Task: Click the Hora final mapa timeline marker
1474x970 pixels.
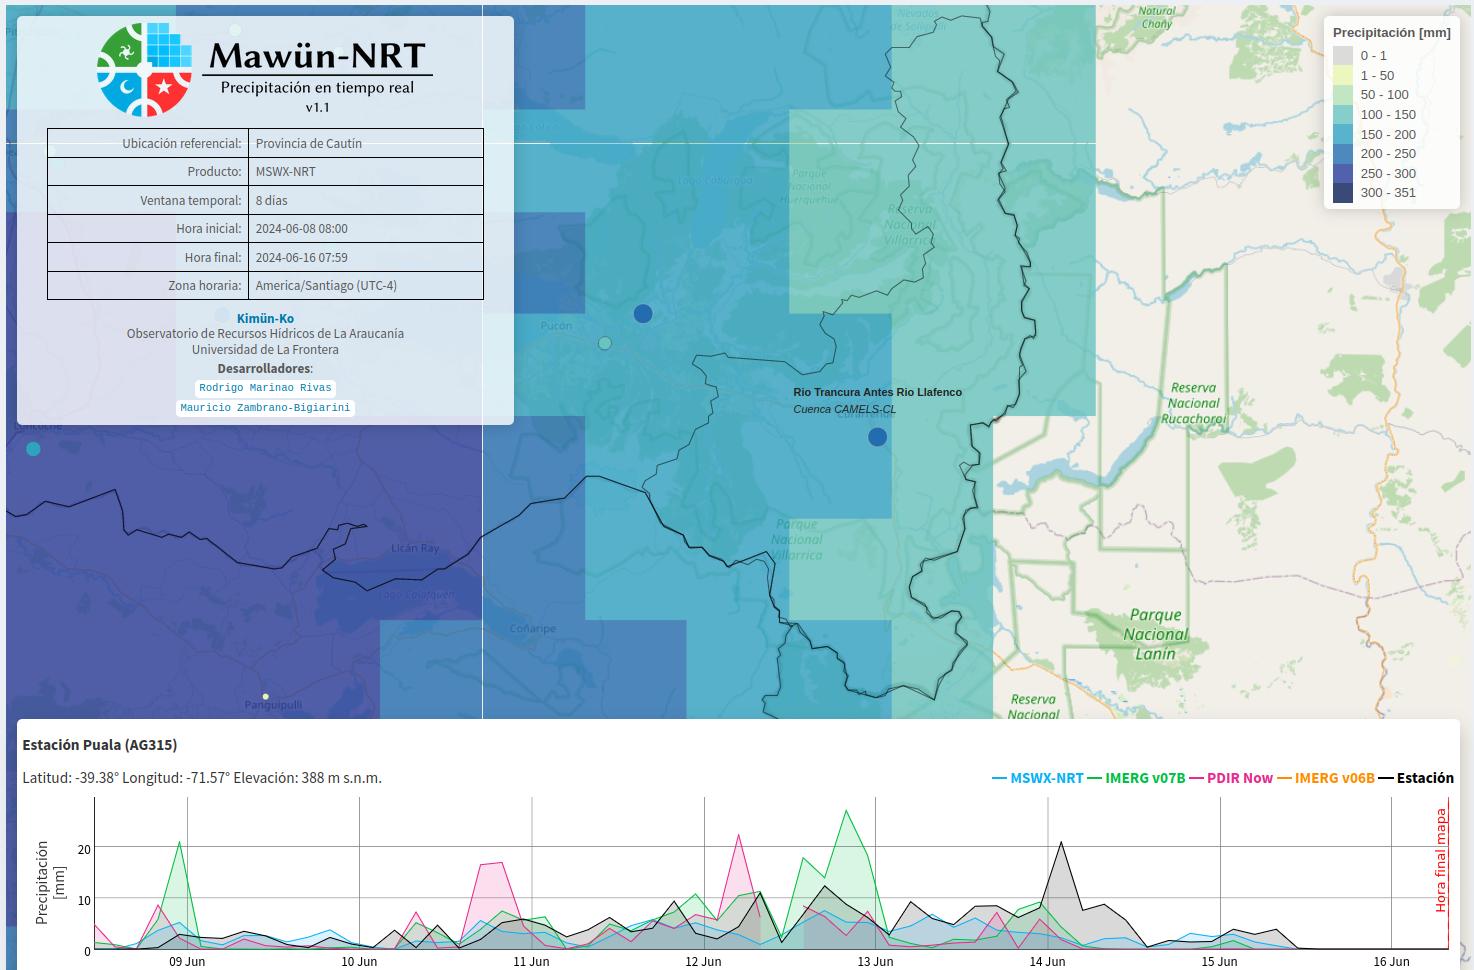Action: coord(1442,860)
